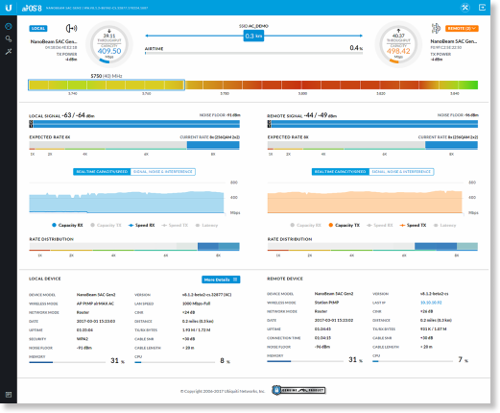Open the REMOTE stations dropdown
The image size is (500, 413).
point(462,28)
